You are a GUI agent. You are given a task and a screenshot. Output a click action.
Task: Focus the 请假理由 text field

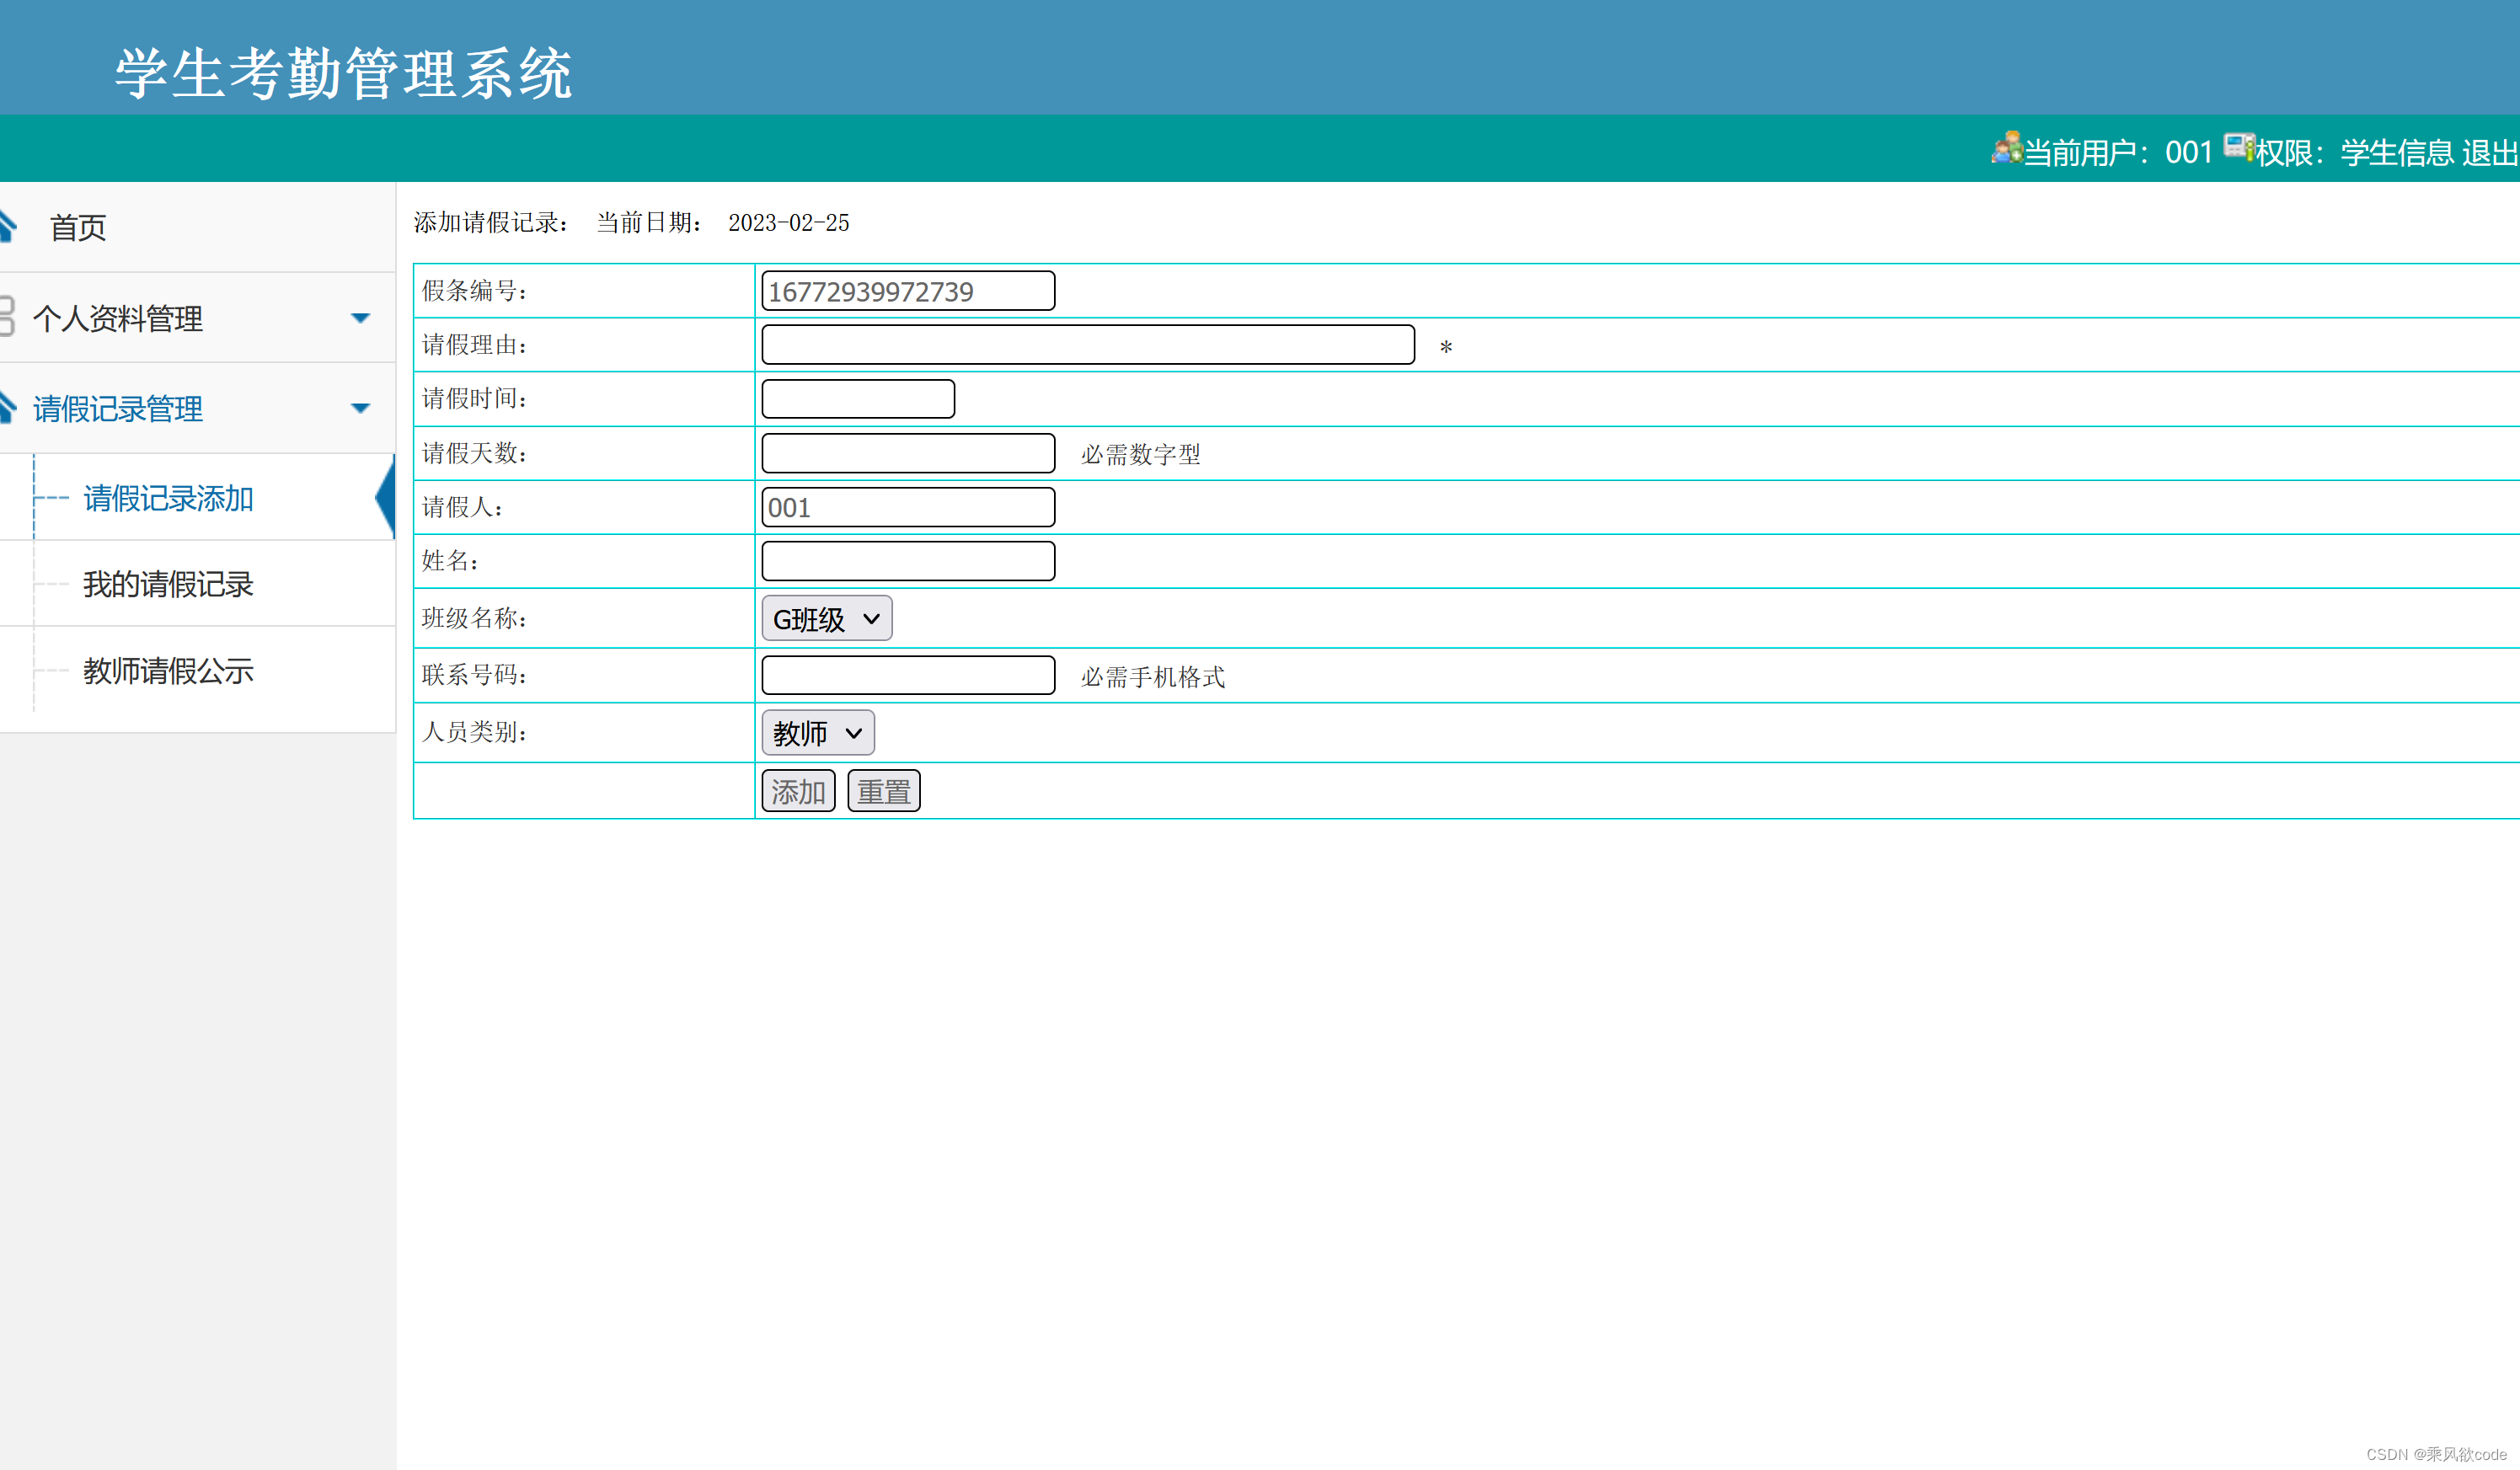click(1087, 345)
